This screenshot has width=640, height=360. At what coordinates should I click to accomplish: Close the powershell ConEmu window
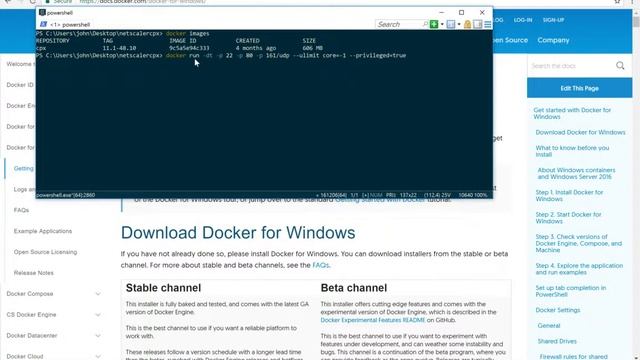[x=482, y=13]
